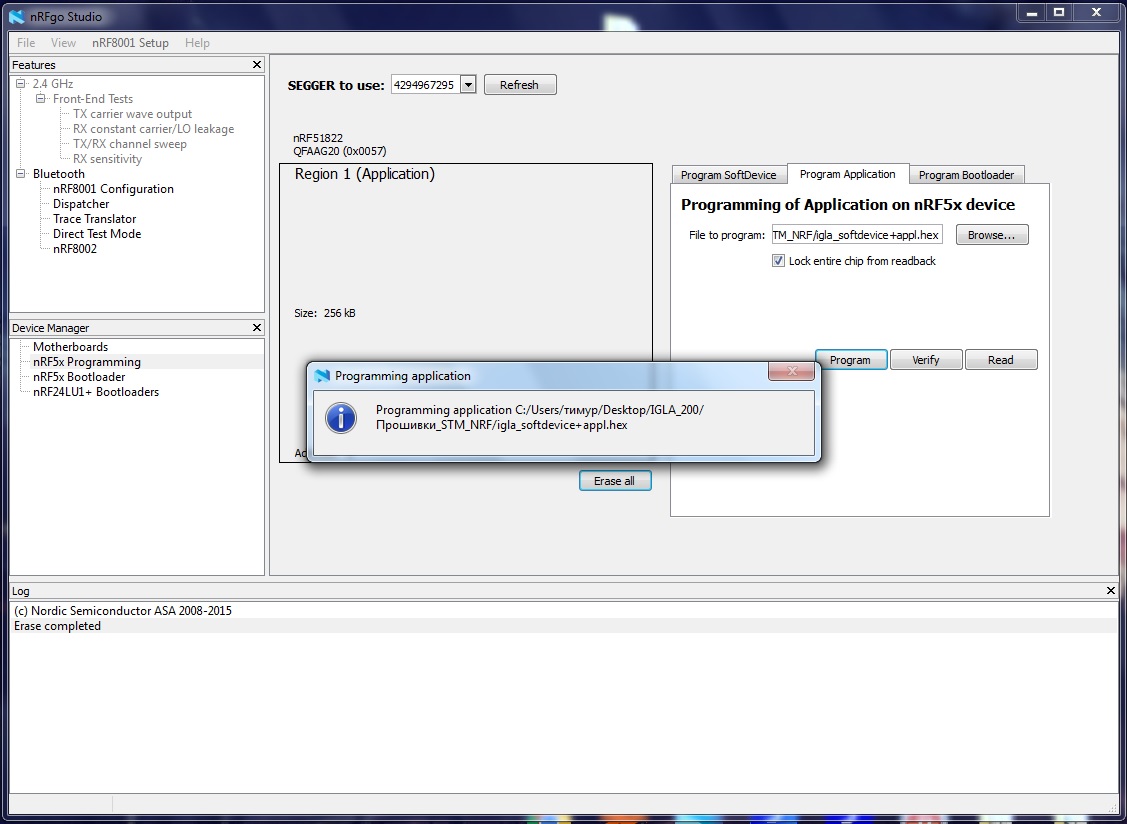Collapse the Bluetooth tree node
This screenshot has height=824, width=1127.
(21, 174)
